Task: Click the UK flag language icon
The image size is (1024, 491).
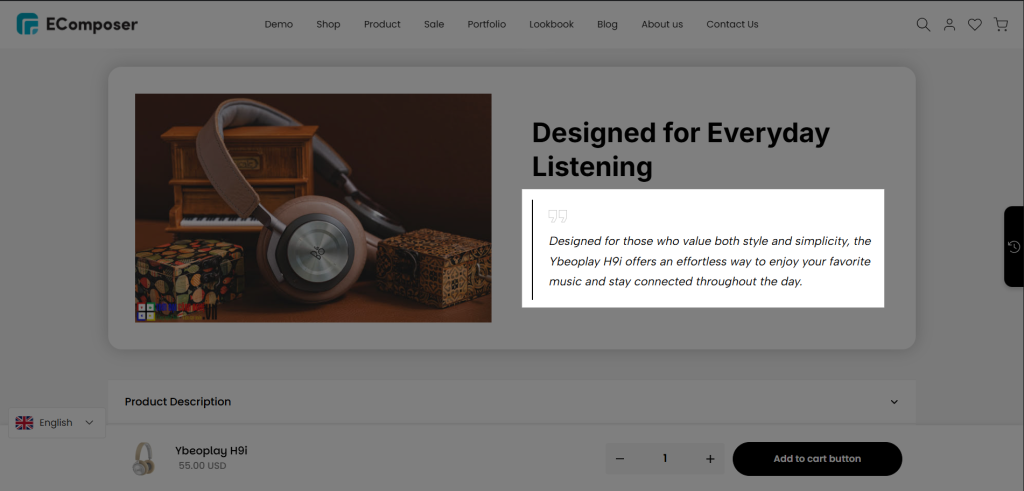Action: pyautogui.click(x=24, y=422)
